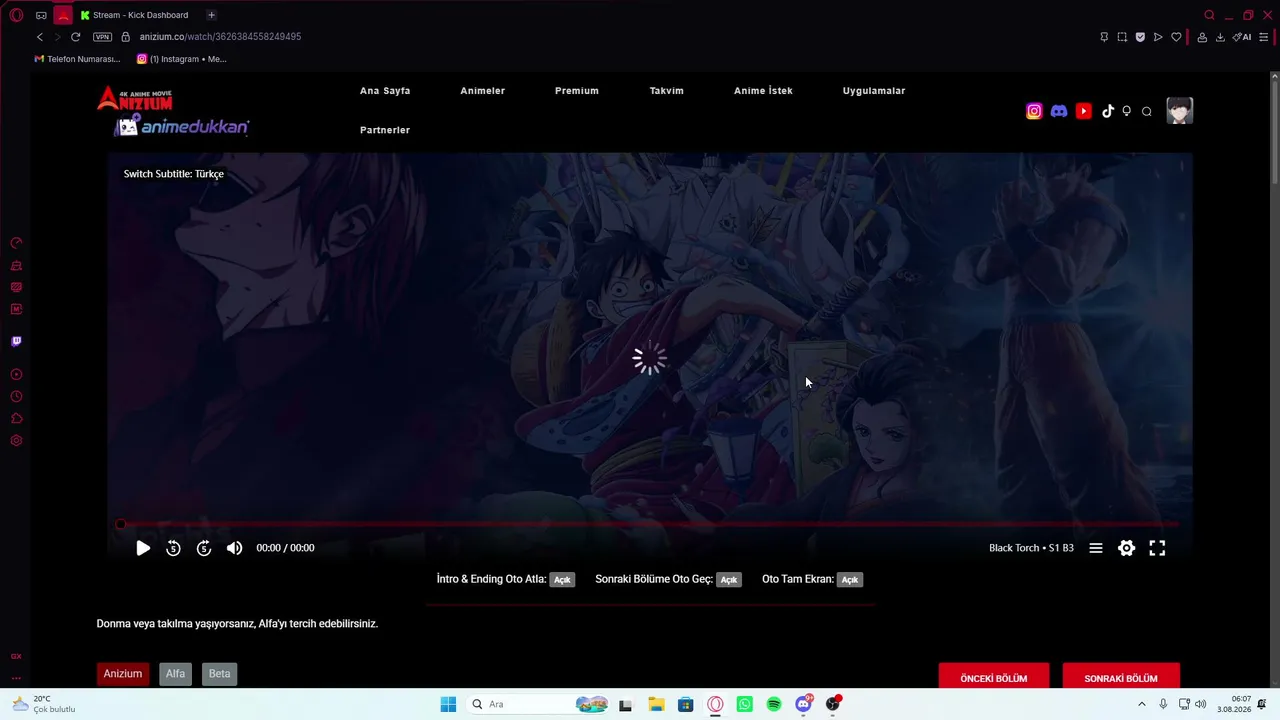Image resolution: width=1280 pixels, height=720 pixels.
Task: Click the Windows taskbar search box
Action: tap(540, 704)
